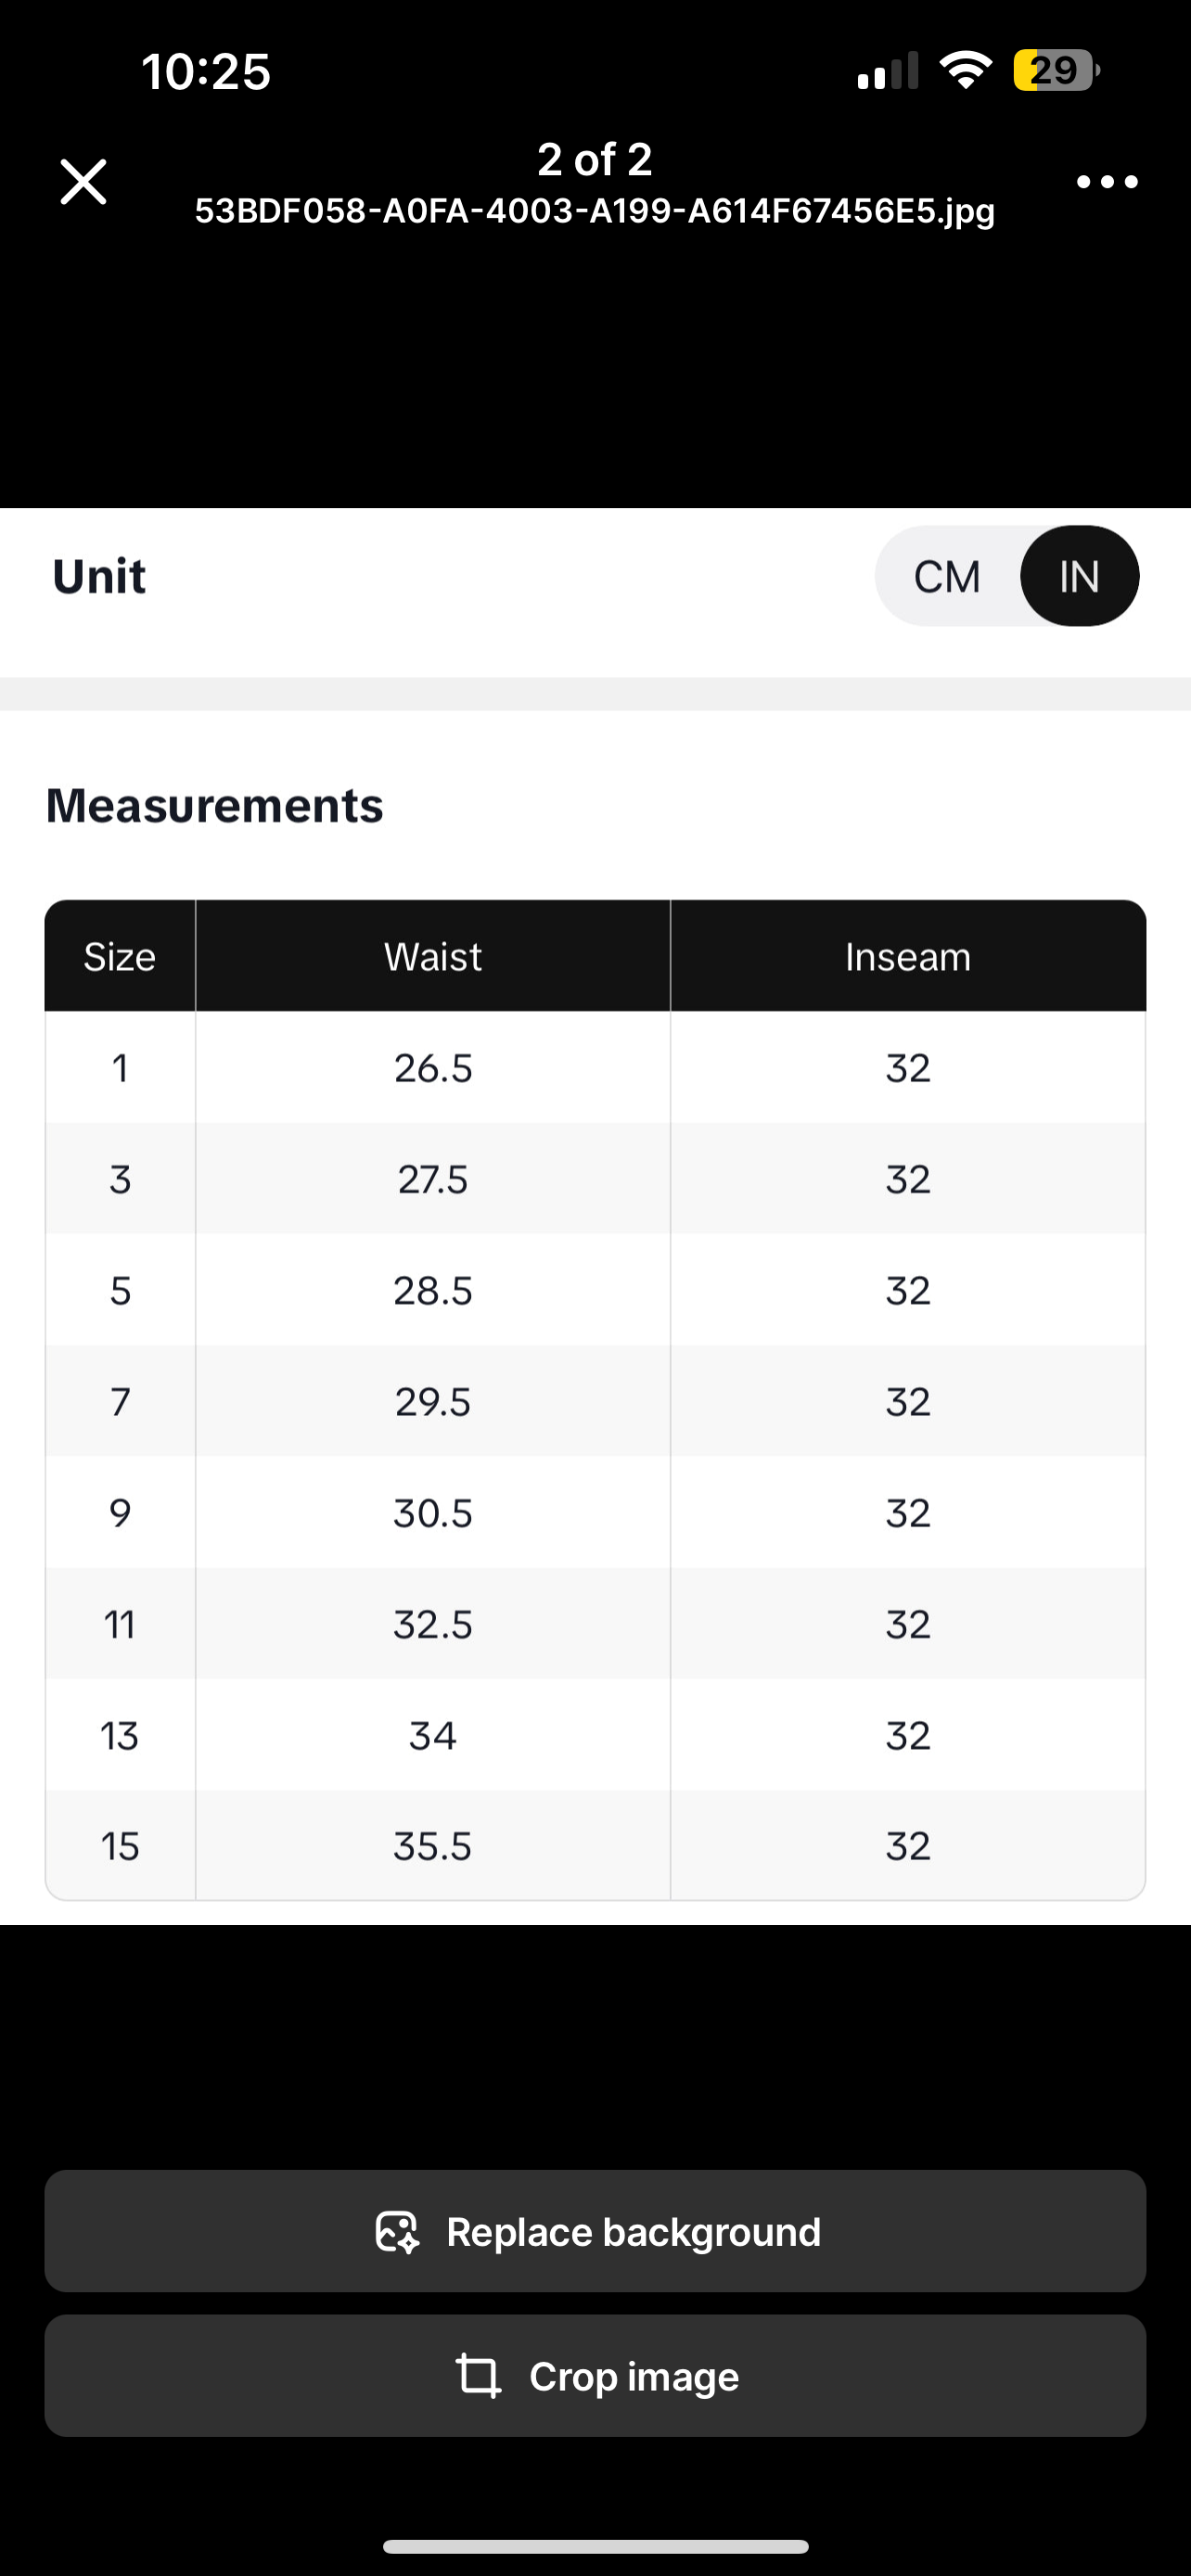
Task: Tap the size 15 row label
Action: pos(120,1846)
